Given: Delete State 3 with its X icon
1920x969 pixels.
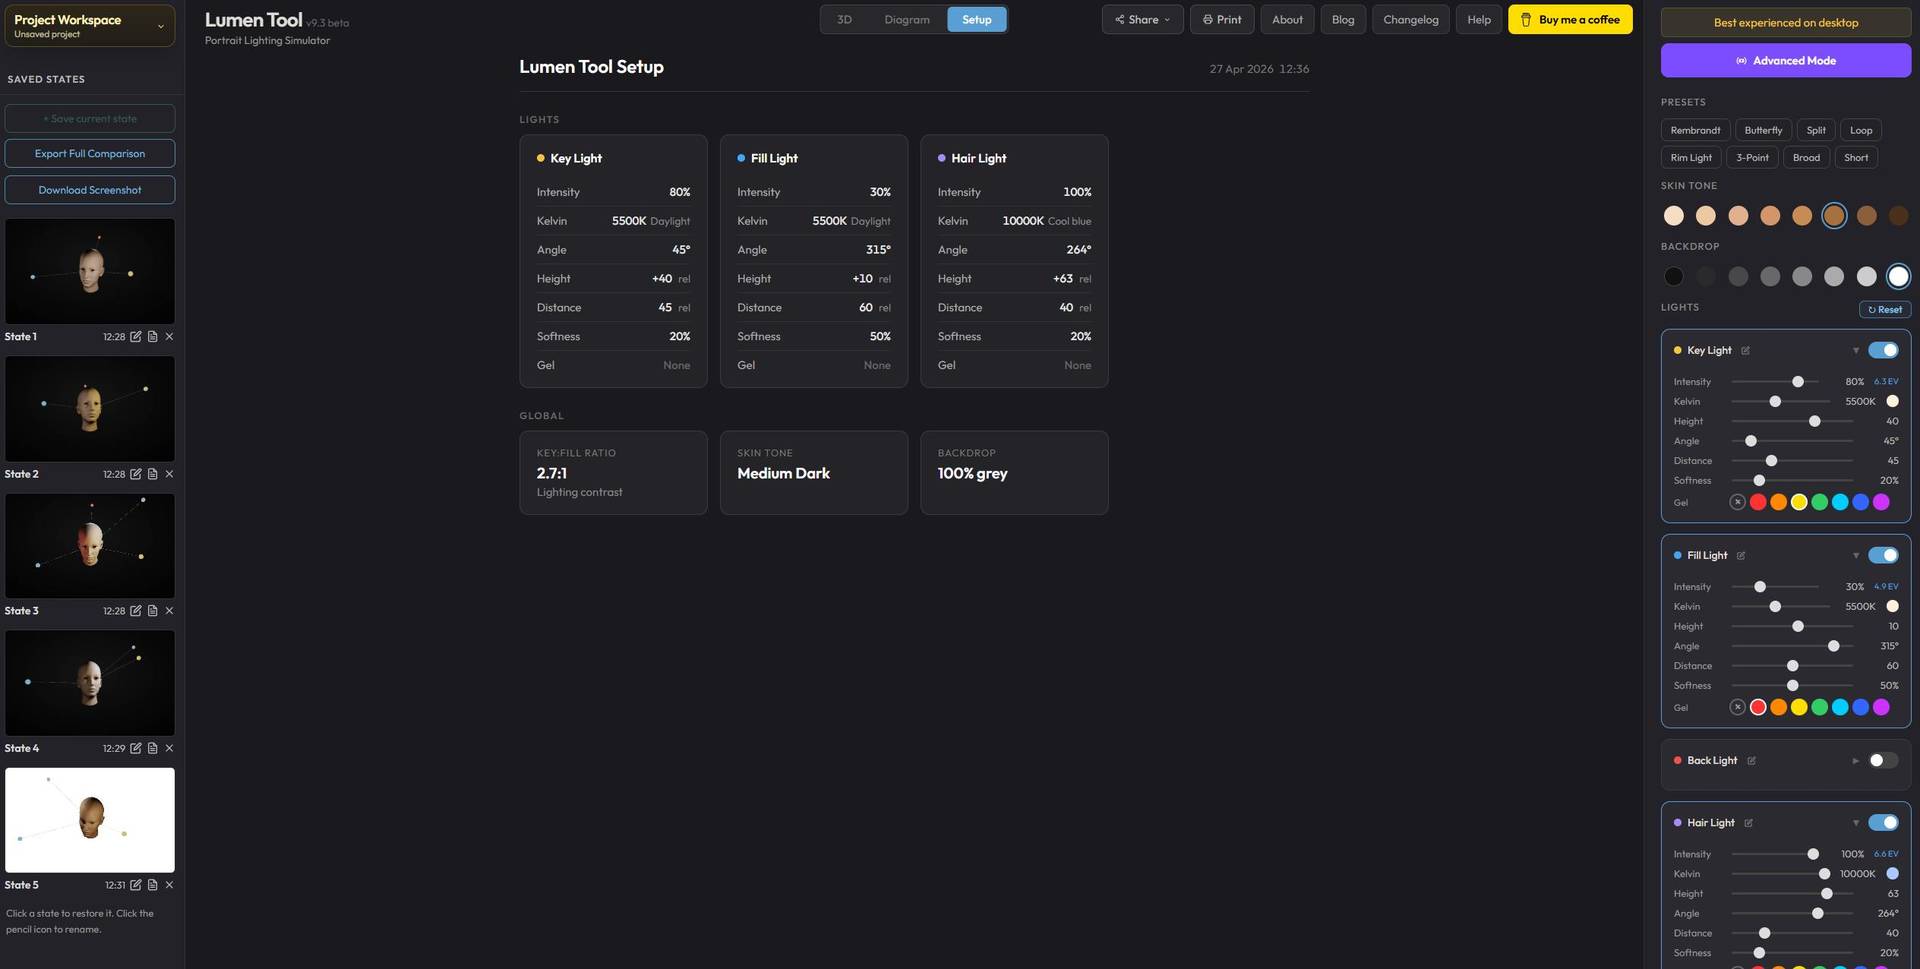Looking at the screenshot, I should 169,611.
